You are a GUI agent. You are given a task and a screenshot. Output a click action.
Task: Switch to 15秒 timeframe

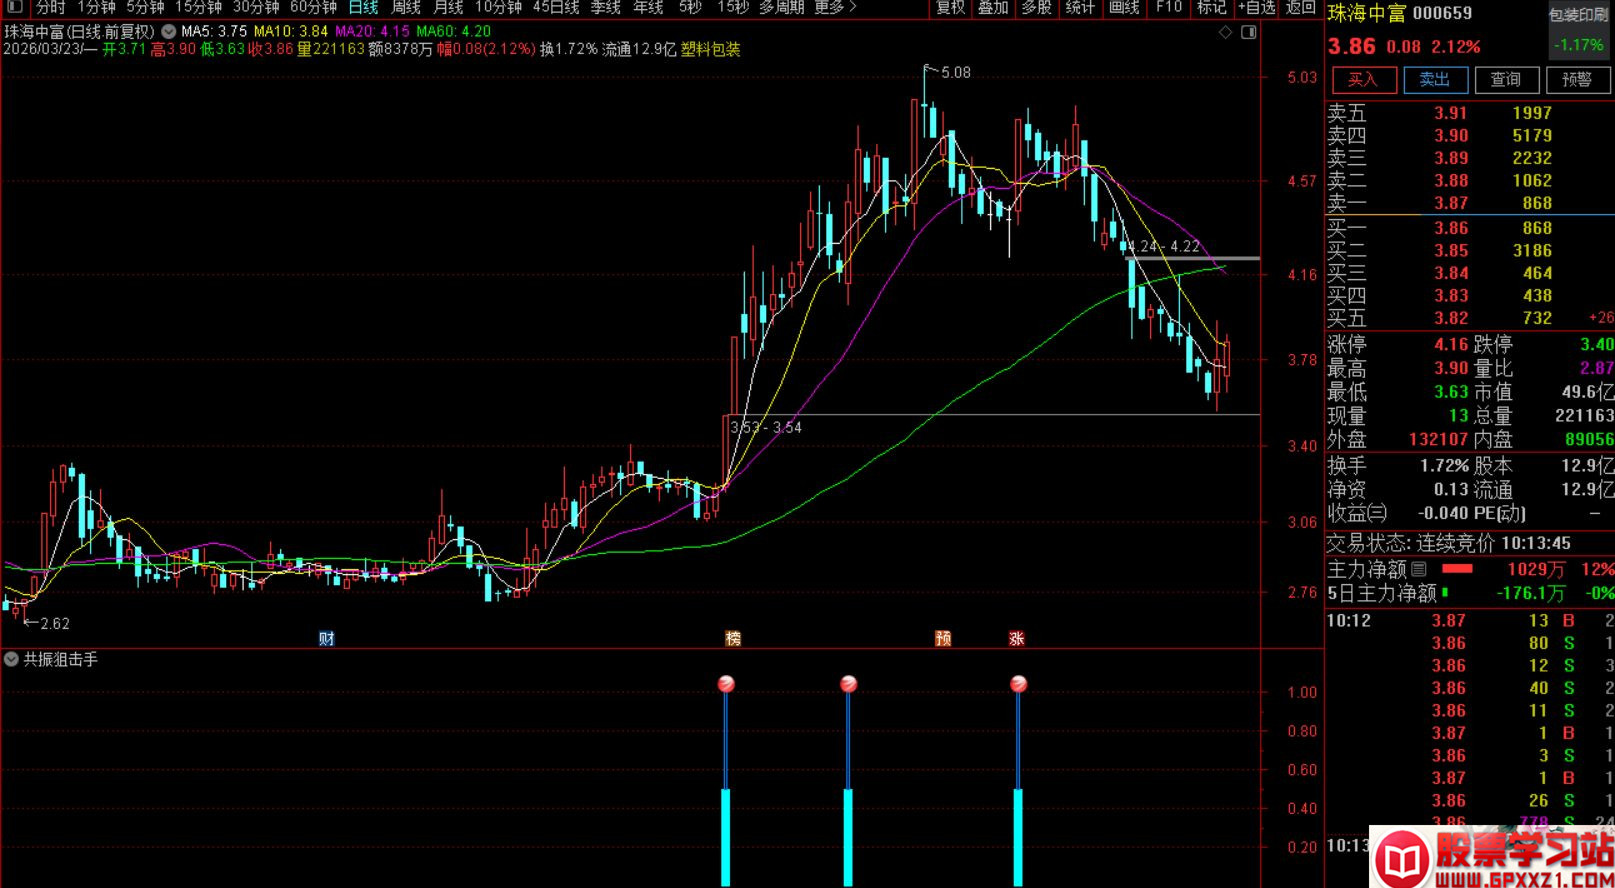pyautogui.click(x=732, y=7)
